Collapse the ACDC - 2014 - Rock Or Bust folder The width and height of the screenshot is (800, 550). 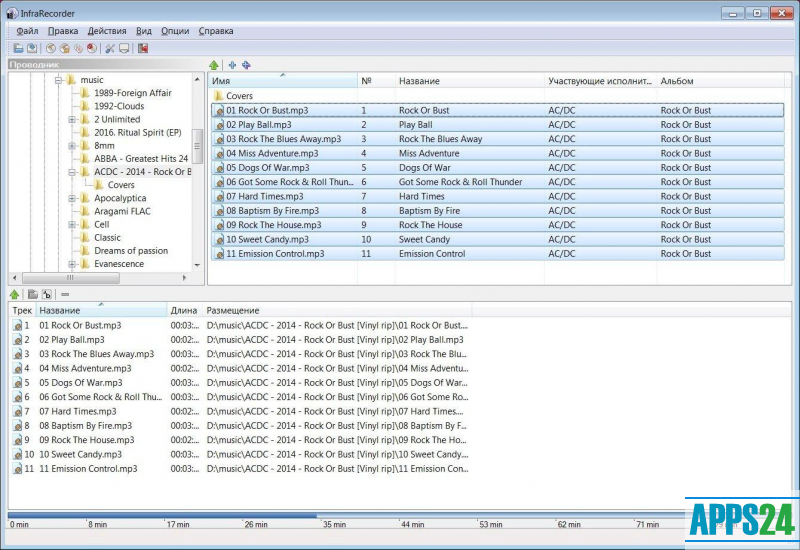click(72, 172)
